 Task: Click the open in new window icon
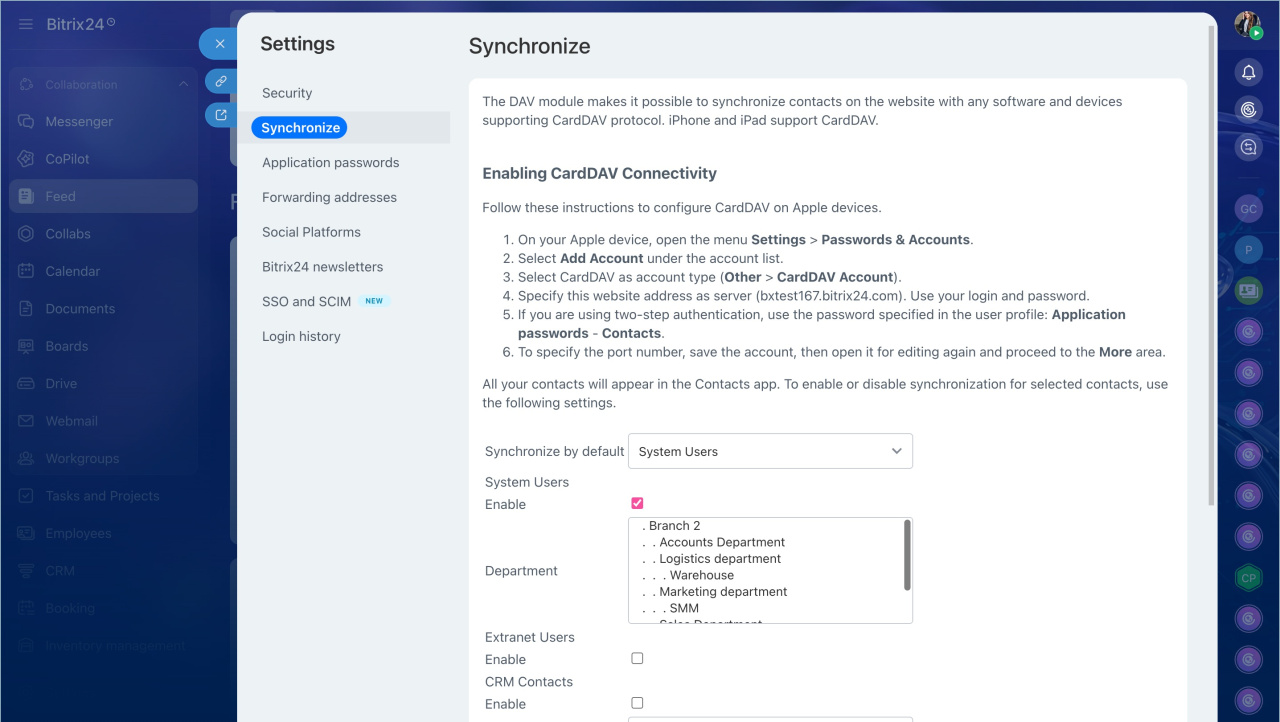pos(221,114)
